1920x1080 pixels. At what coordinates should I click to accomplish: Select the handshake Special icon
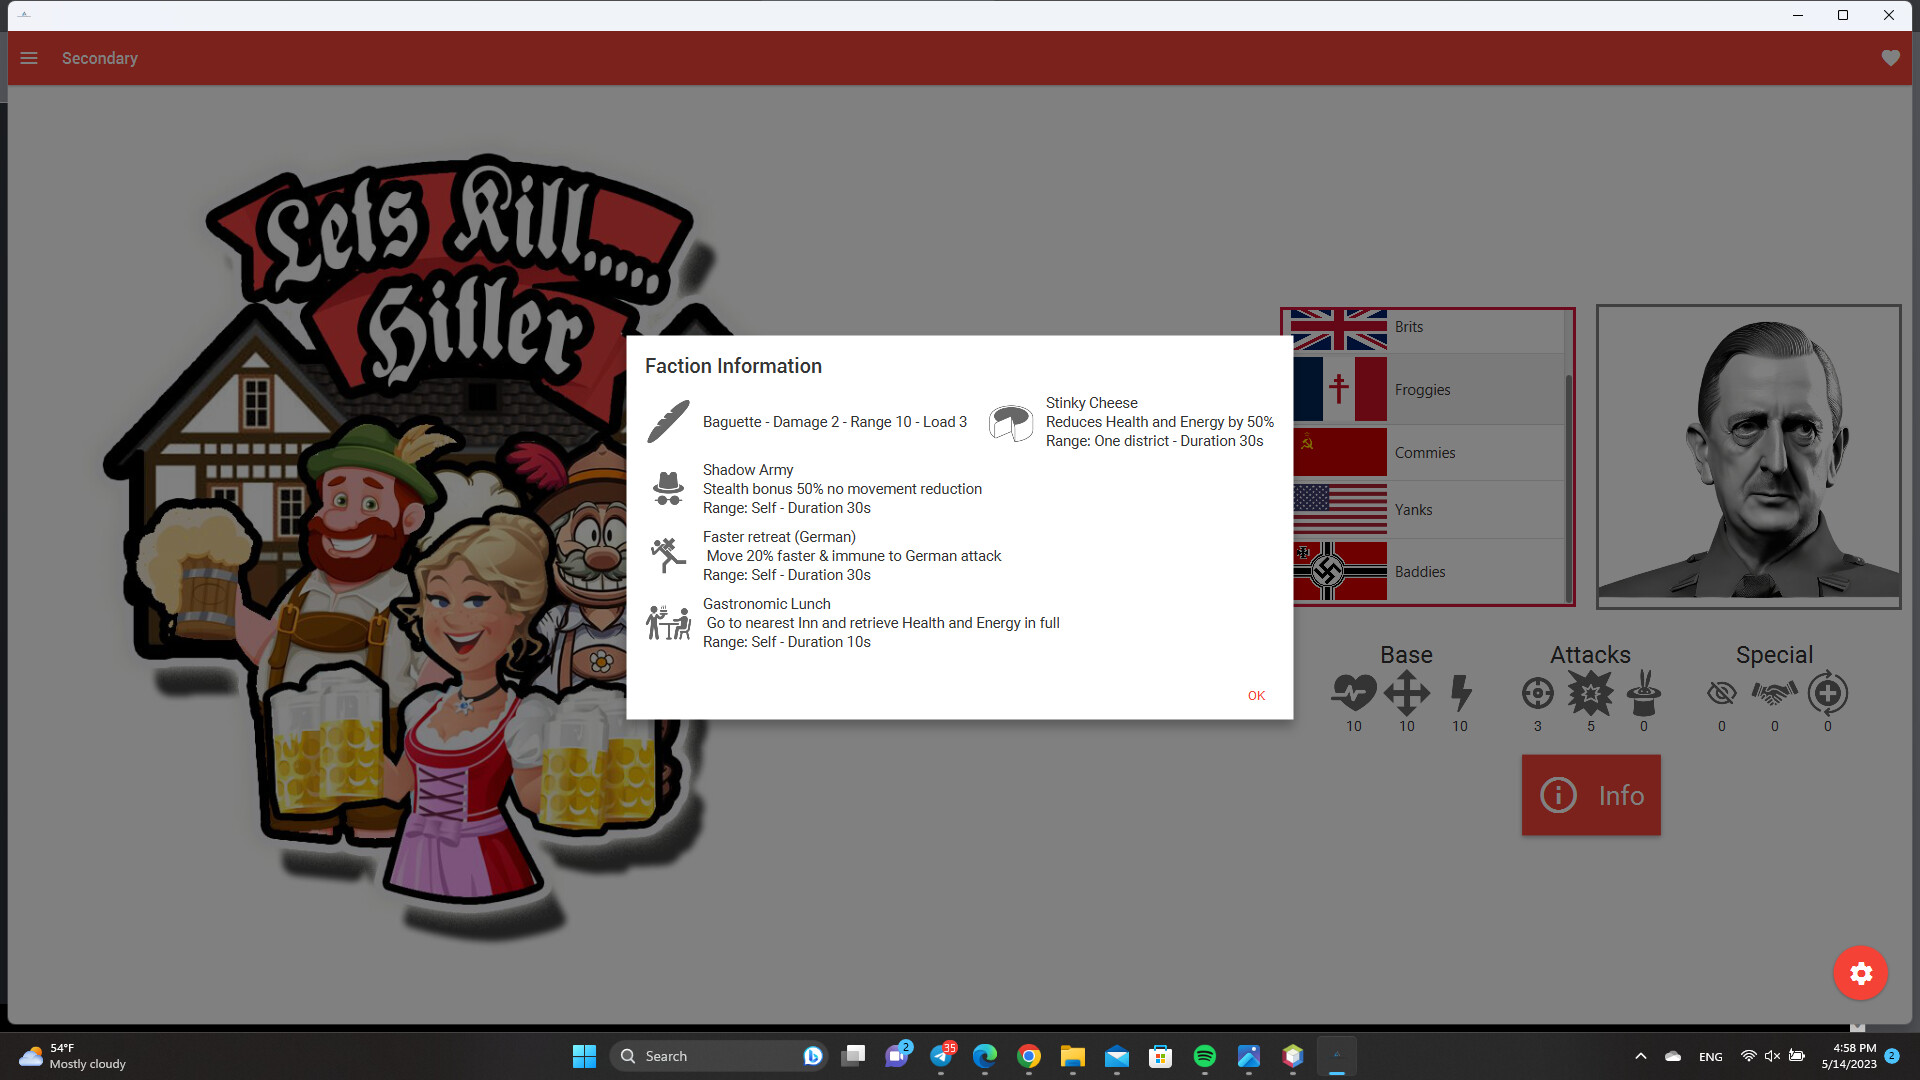click(x=1774, y=694)
